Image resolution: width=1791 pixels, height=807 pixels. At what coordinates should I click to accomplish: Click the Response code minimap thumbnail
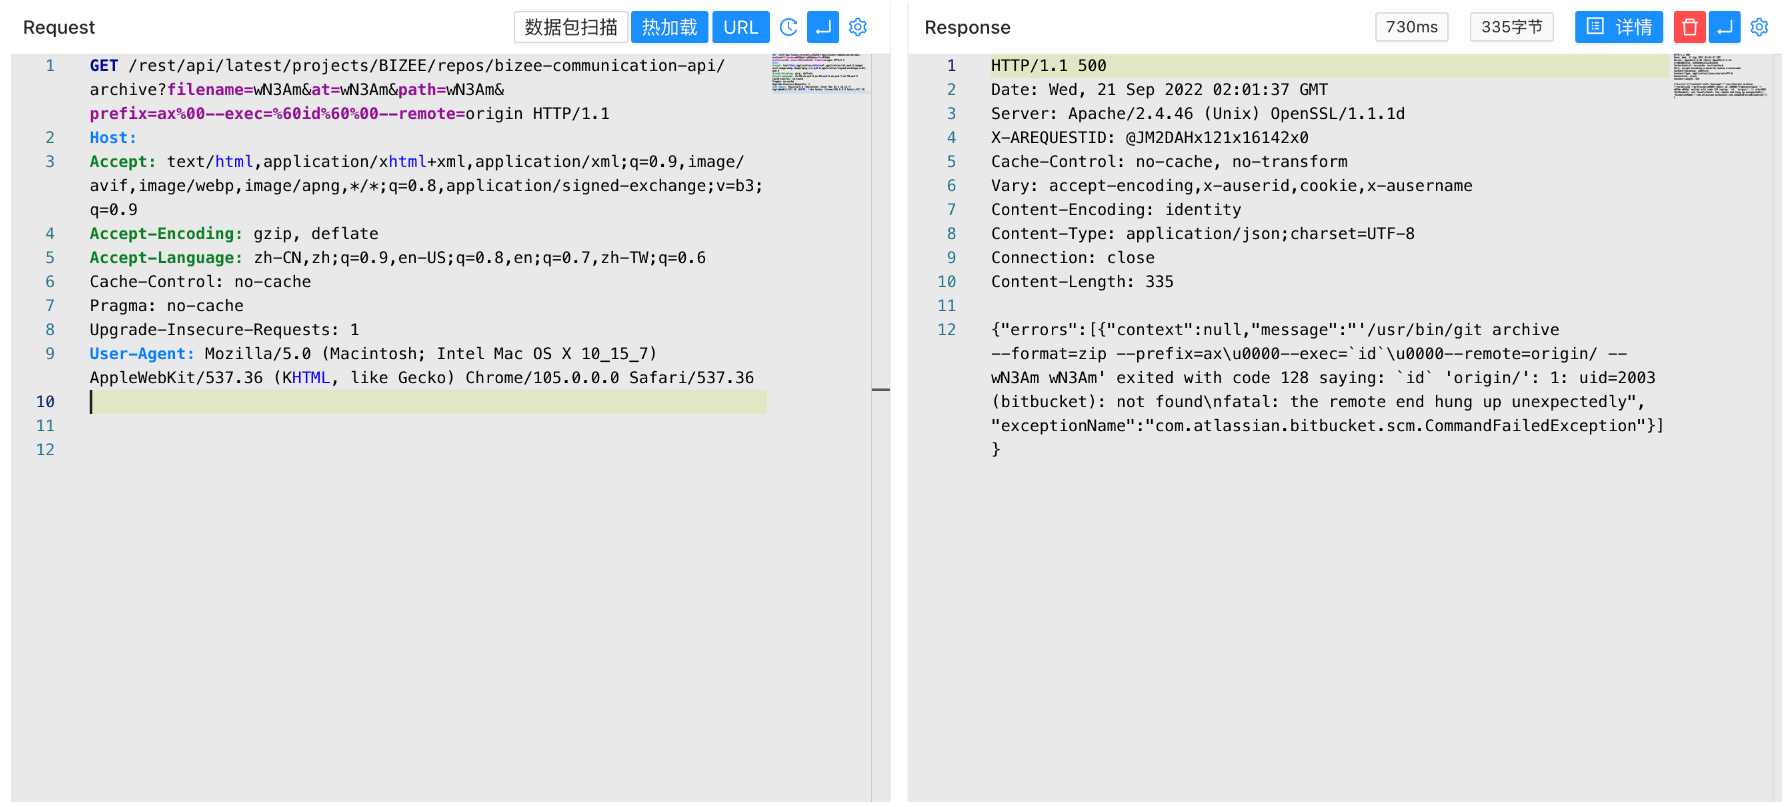(x=1721, y=76)
